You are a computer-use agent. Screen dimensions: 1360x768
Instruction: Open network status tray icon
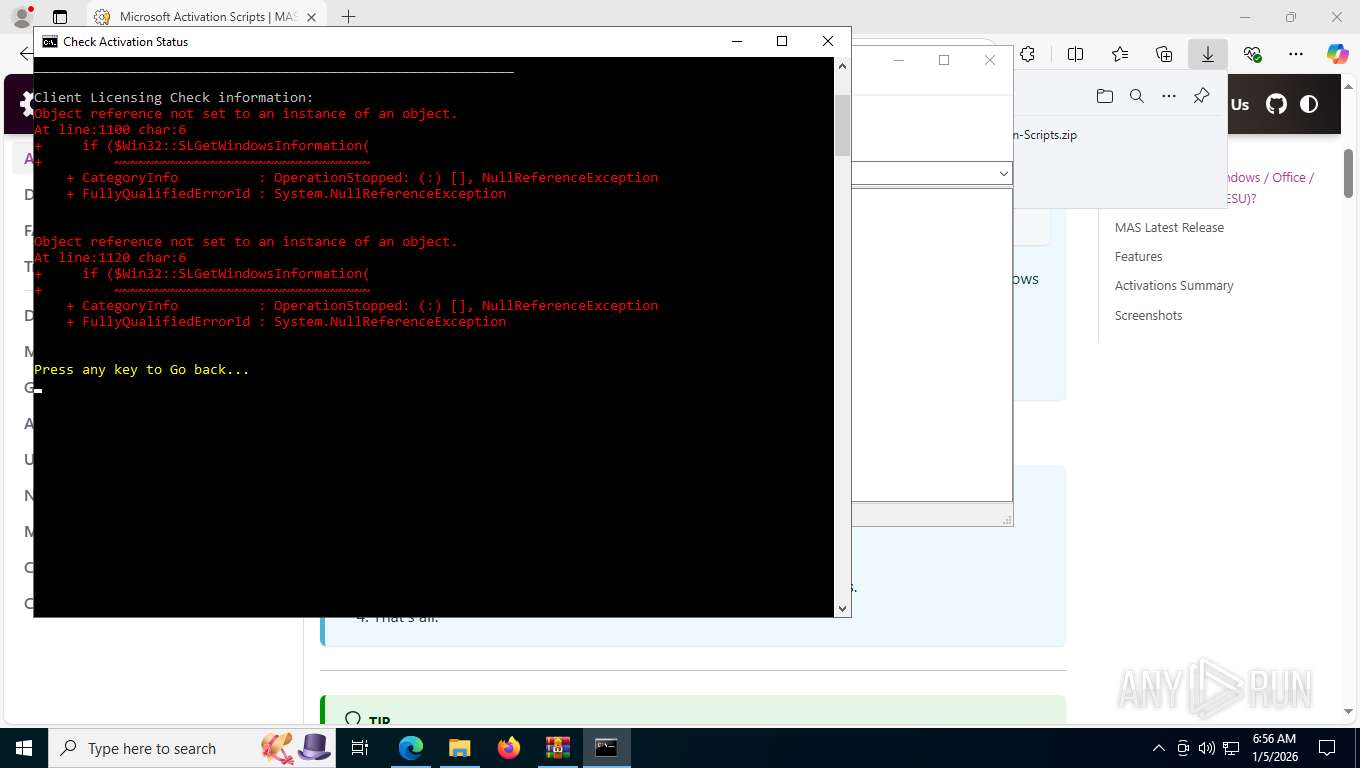[1232, 748]
